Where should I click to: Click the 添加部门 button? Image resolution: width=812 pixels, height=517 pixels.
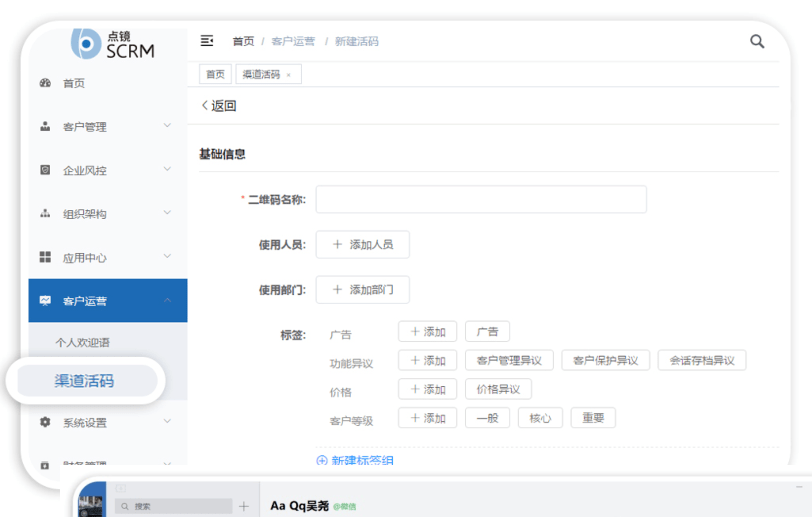[x=362, y=290]
